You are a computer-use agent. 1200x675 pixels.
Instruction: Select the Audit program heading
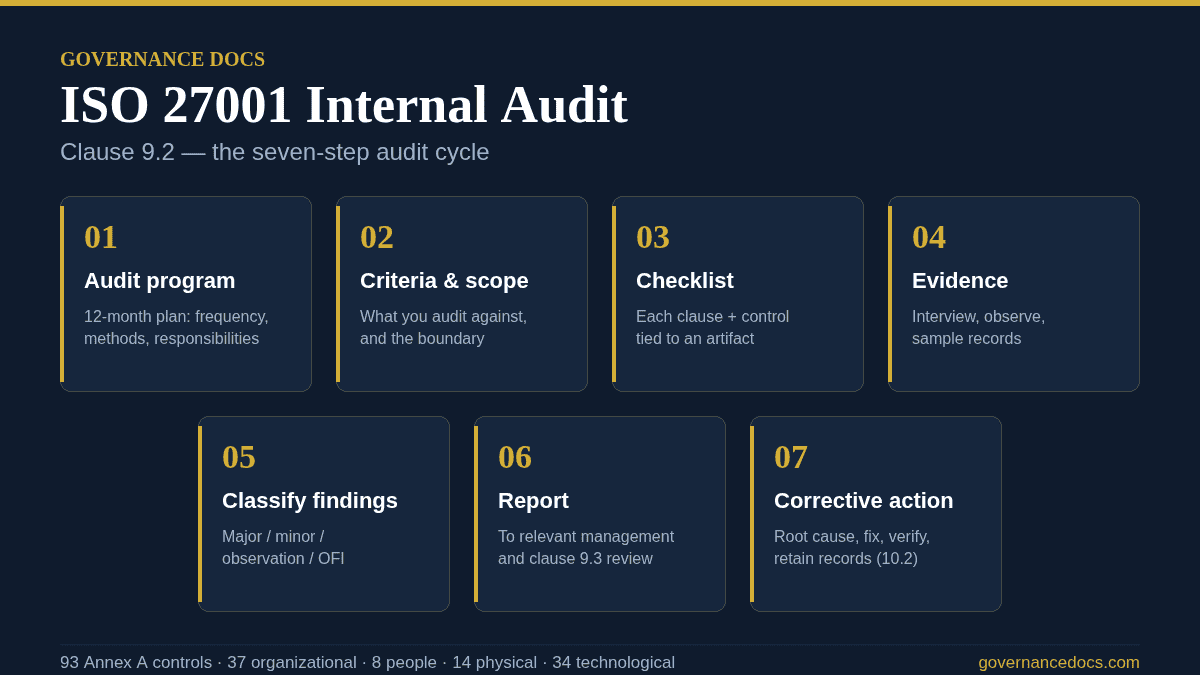[160, 281]
